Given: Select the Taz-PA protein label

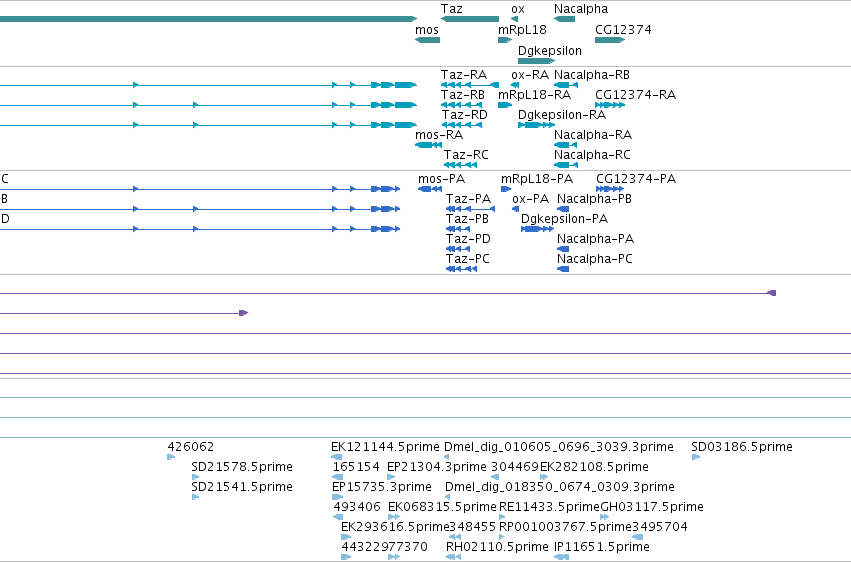Looking at the screenshot, I should 468,199.
